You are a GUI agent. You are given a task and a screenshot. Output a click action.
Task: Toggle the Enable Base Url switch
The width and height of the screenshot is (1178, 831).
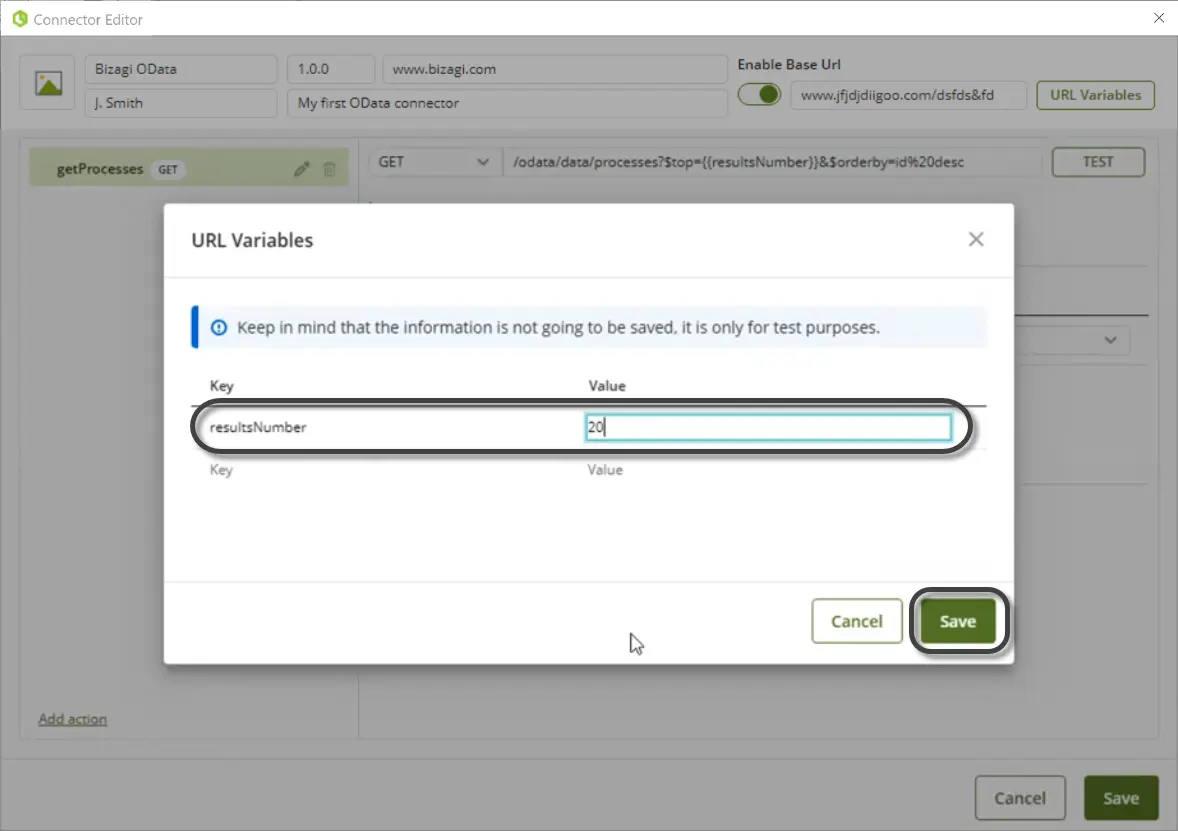point(760,95)
